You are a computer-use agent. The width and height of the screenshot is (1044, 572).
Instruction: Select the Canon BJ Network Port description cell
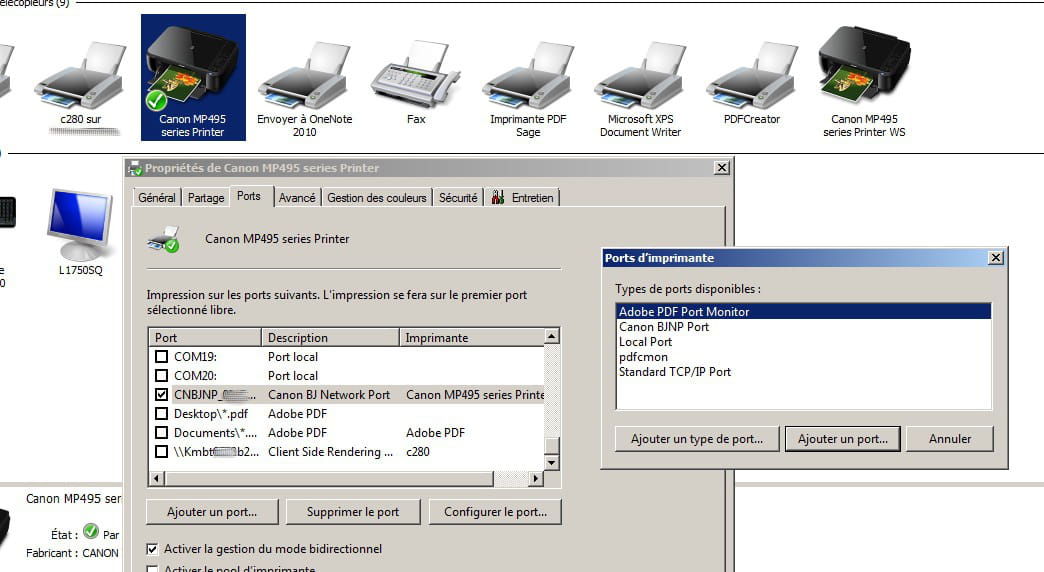click(329, 394)
